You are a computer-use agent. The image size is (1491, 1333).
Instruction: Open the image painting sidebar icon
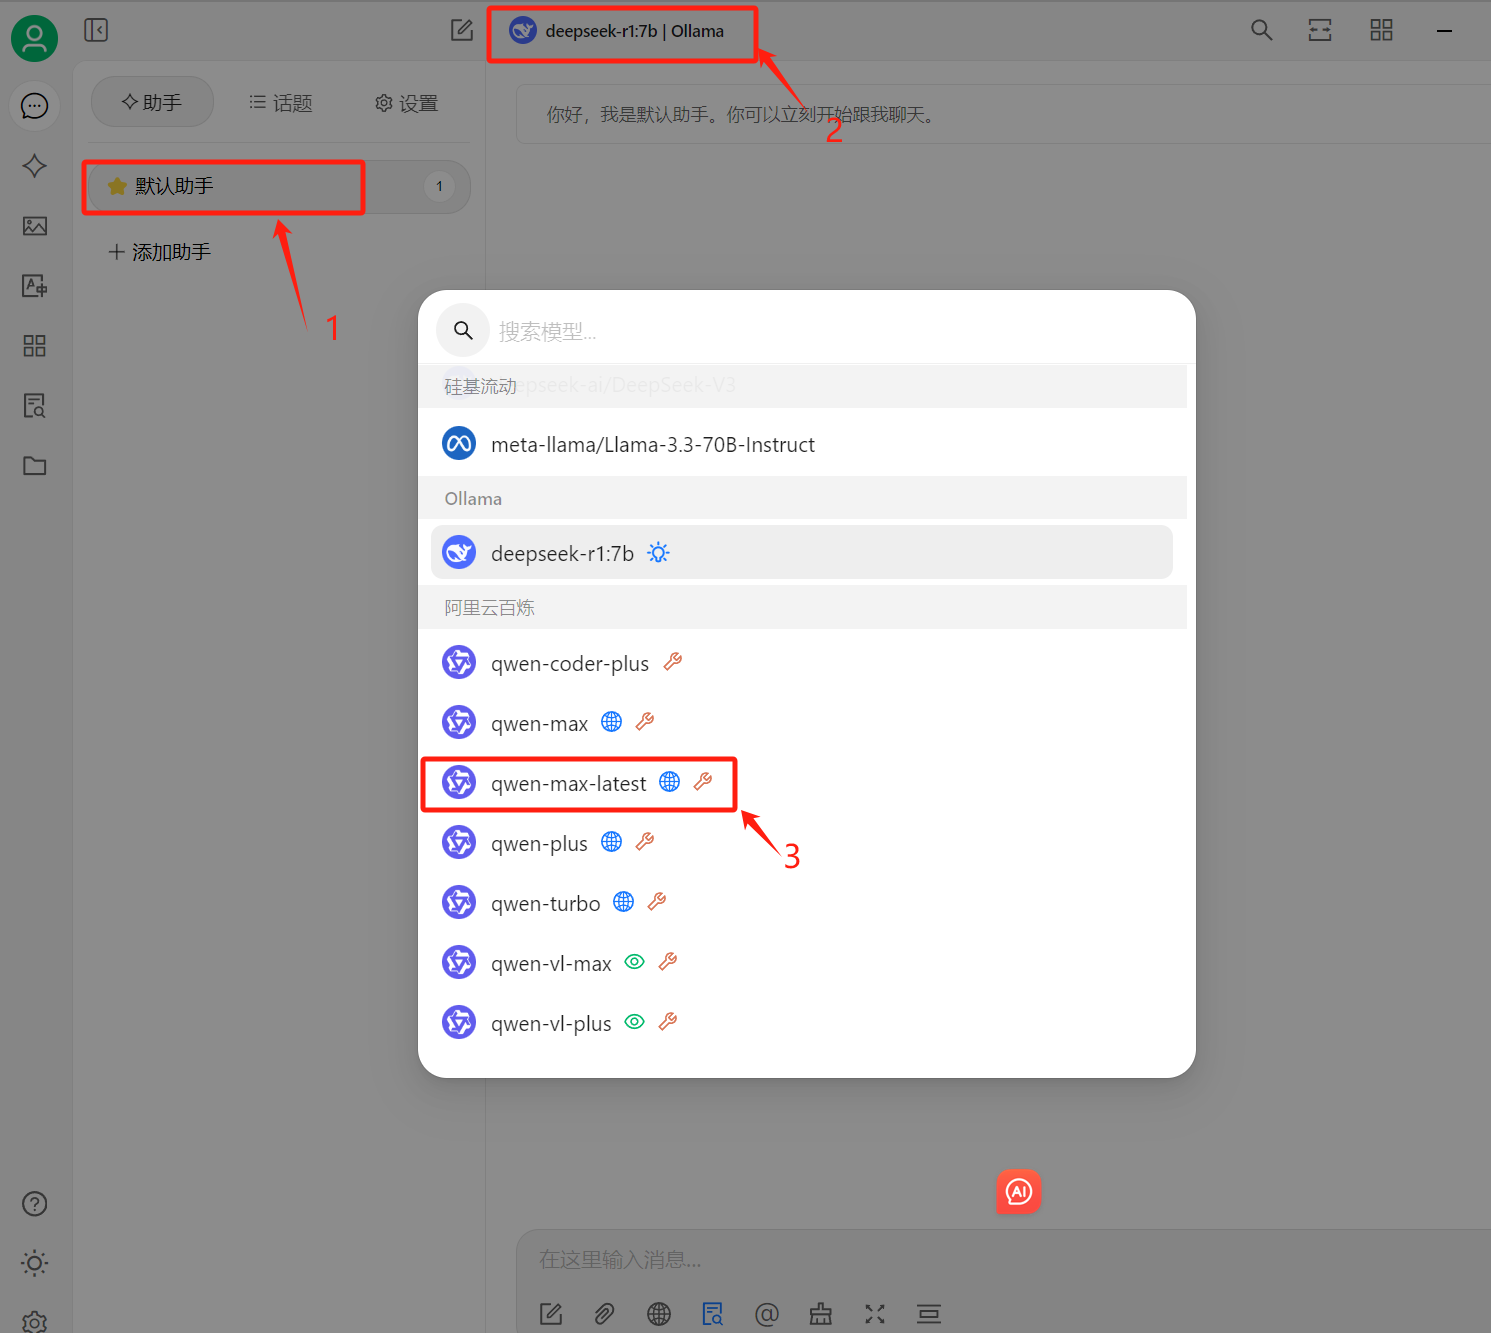pyautogui.click(x=34, y=226)
